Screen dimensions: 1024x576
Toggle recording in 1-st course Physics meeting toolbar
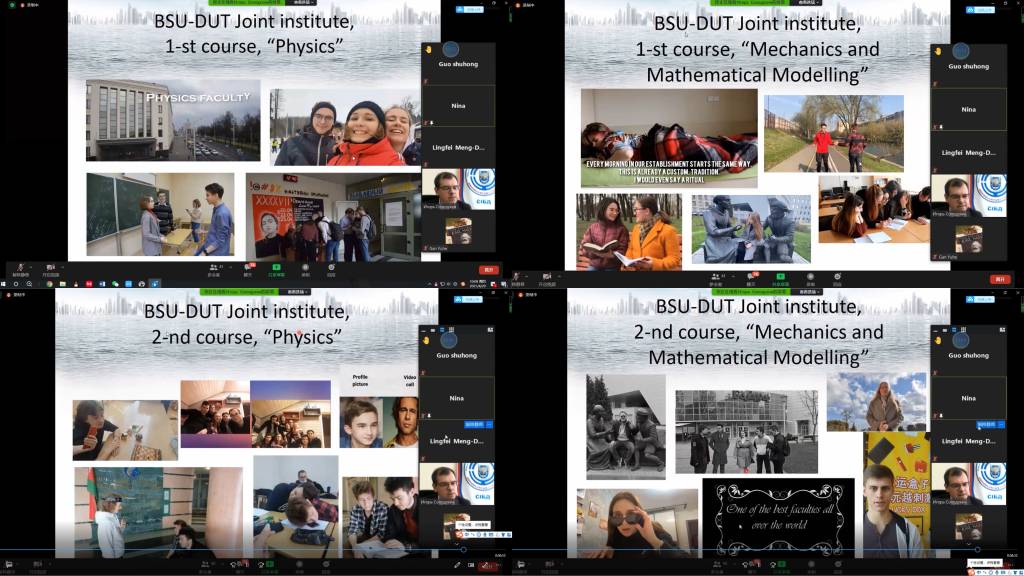(x=306, y=269)
